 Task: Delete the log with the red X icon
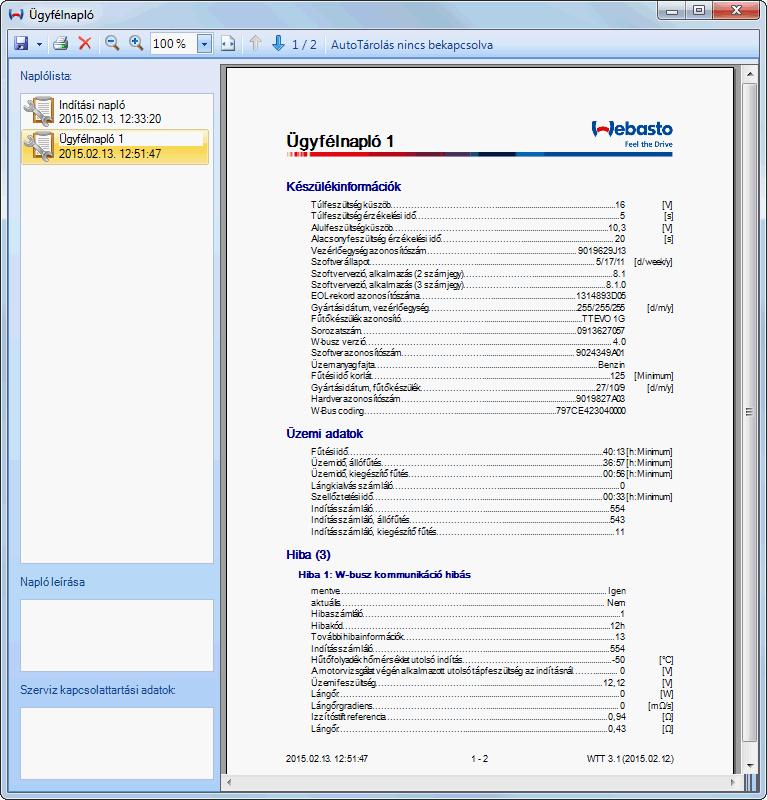coord(85,43)
